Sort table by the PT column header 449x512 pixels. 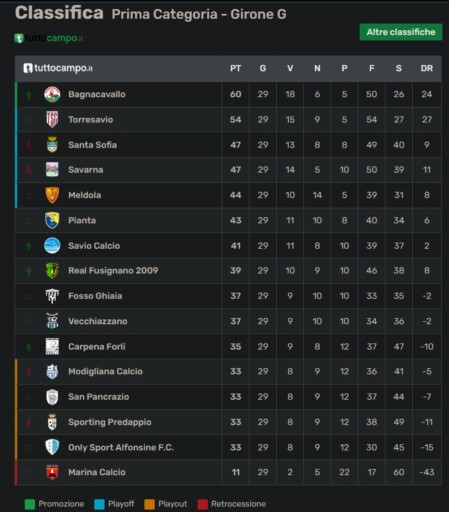click(x=235, y=68)
